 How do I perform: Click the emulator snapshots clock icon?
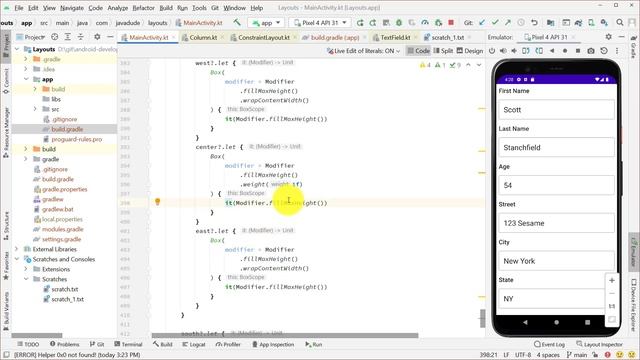coord(604,51)
